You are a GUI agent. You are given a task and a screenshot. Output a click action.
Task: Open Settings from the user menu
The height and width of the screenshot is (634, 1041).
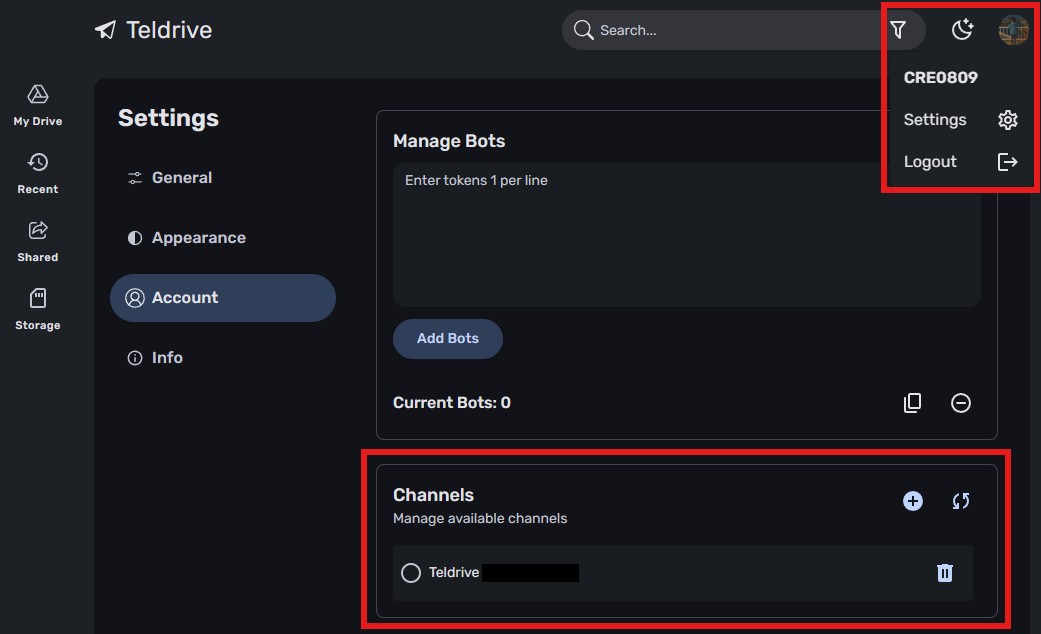pos(934,119)
